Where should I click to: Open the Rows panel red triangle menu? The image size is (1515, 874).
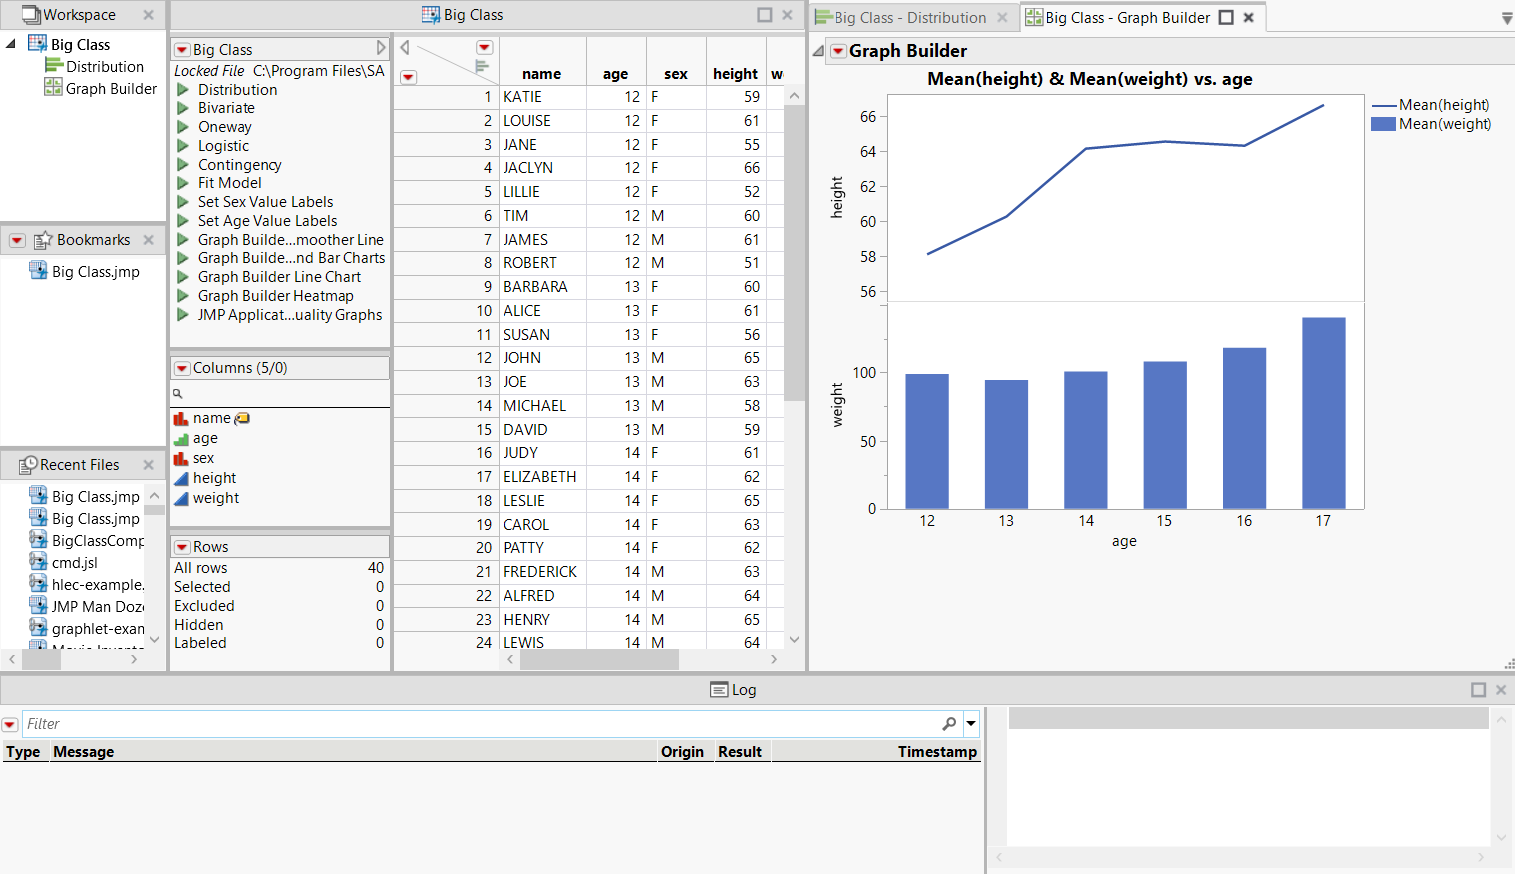point(182,547)
